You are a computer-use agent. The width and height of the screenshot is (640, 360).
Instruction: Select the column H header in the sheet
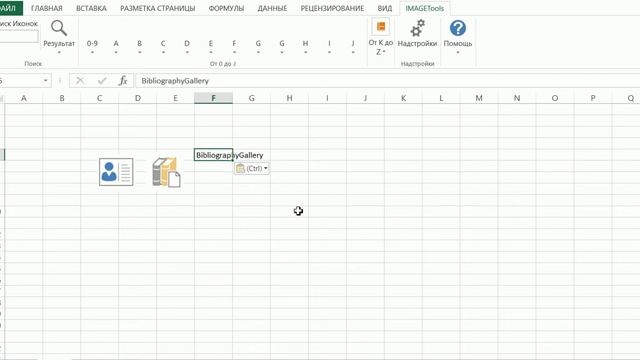point(289,98)
